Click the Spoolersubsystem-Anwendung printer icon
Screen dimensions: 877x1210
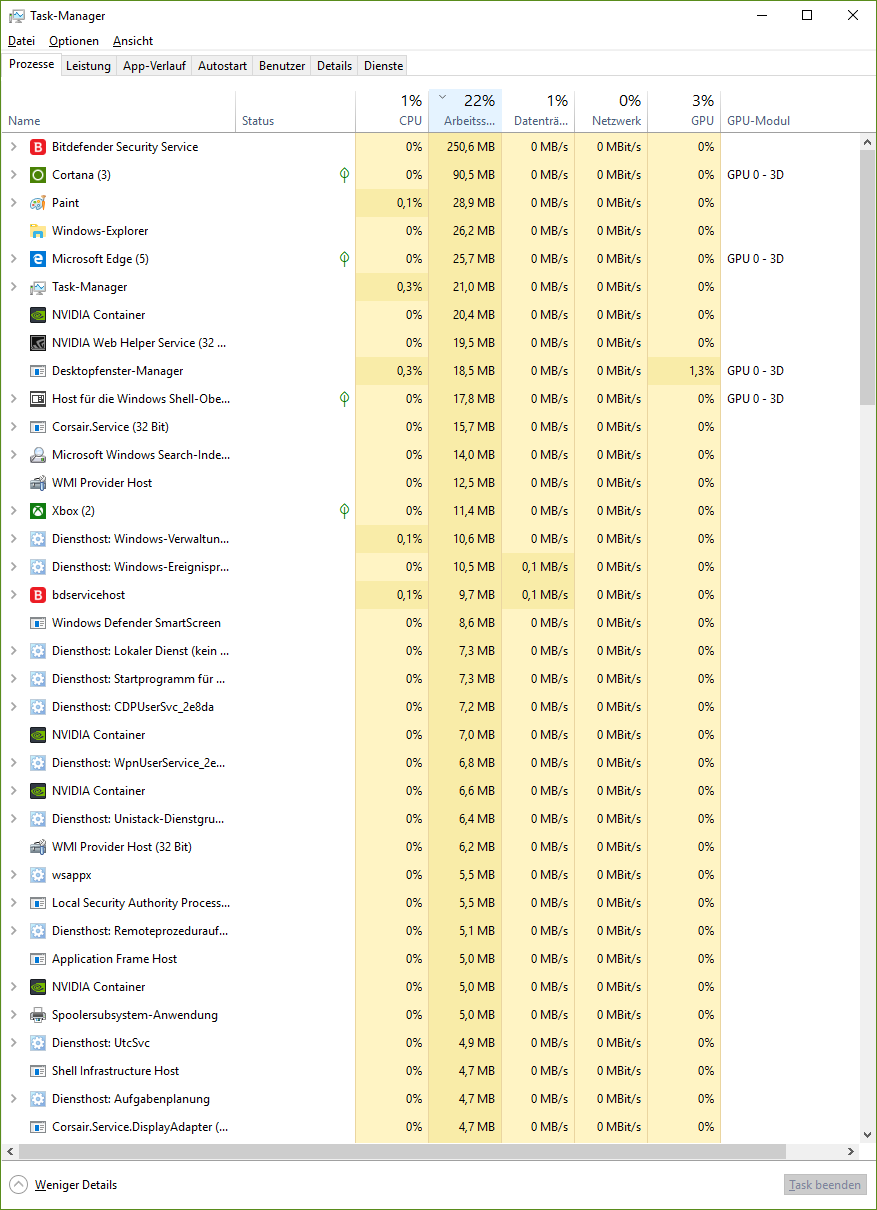[x=38, y=1015]
